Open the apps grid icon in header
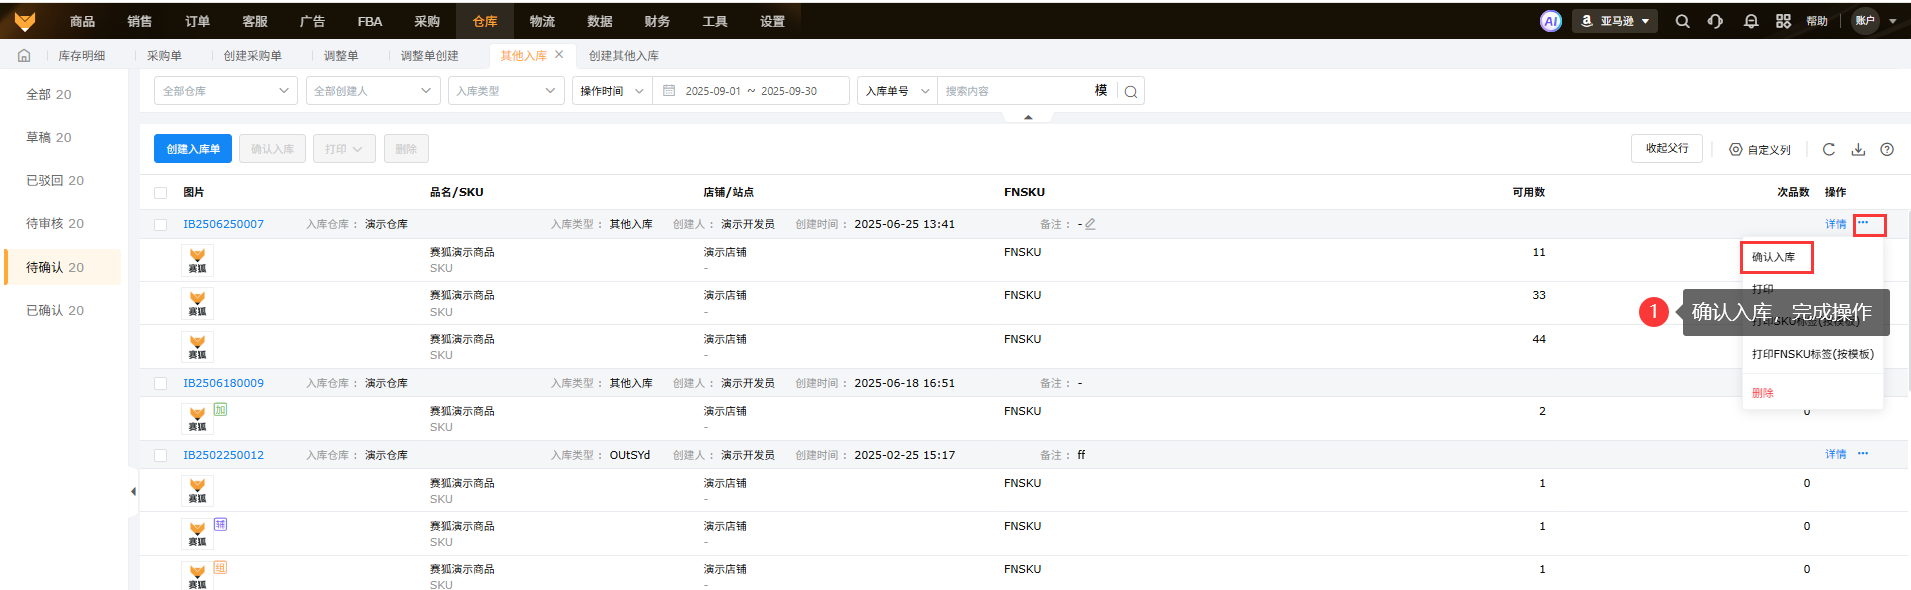 tap(1783, 21)
